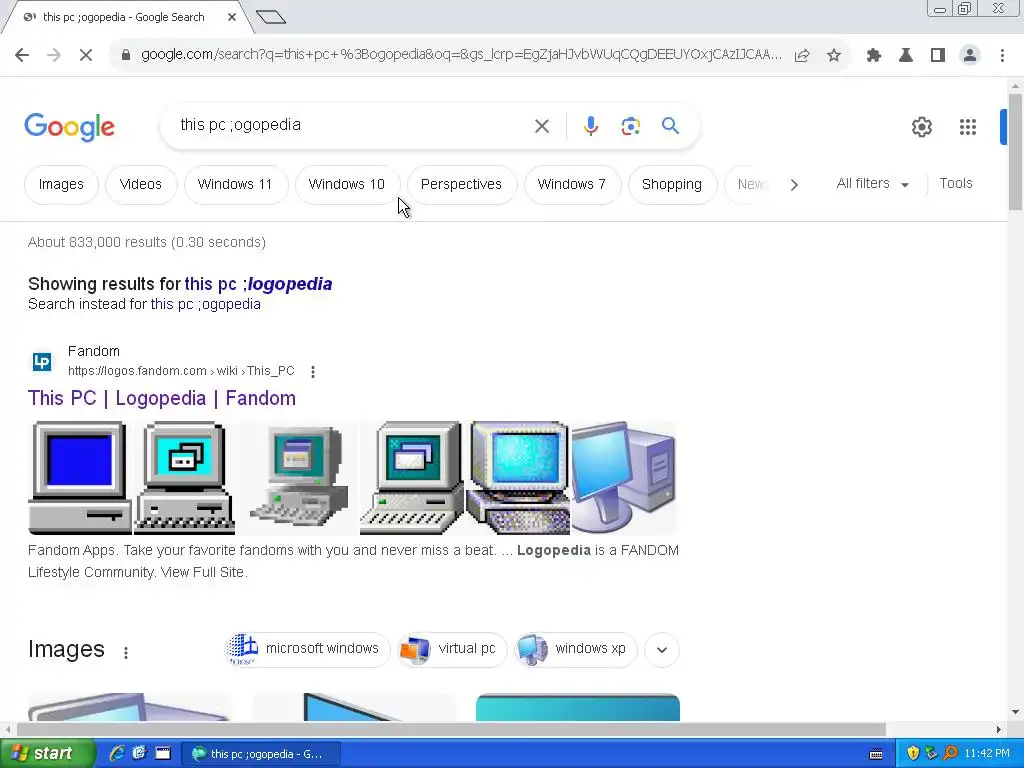Viewport: 1024px width, 768px height.
Task: Click the horizontal scrollbar thumb
Action: coord(451,729)
